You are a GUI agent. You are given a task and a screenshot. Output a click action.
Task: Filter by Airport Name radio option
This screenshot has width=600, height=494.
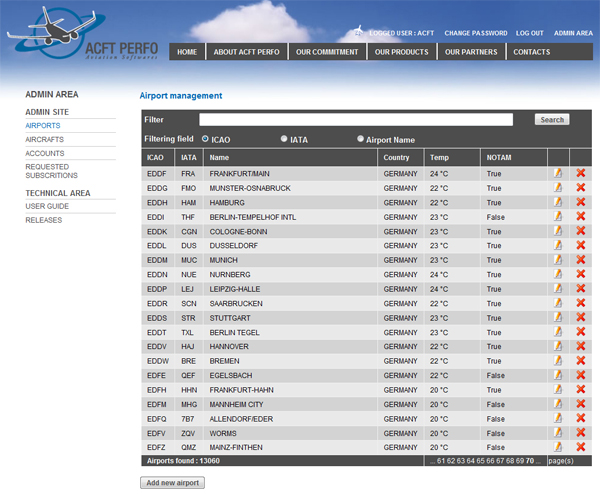coord(360,139)
